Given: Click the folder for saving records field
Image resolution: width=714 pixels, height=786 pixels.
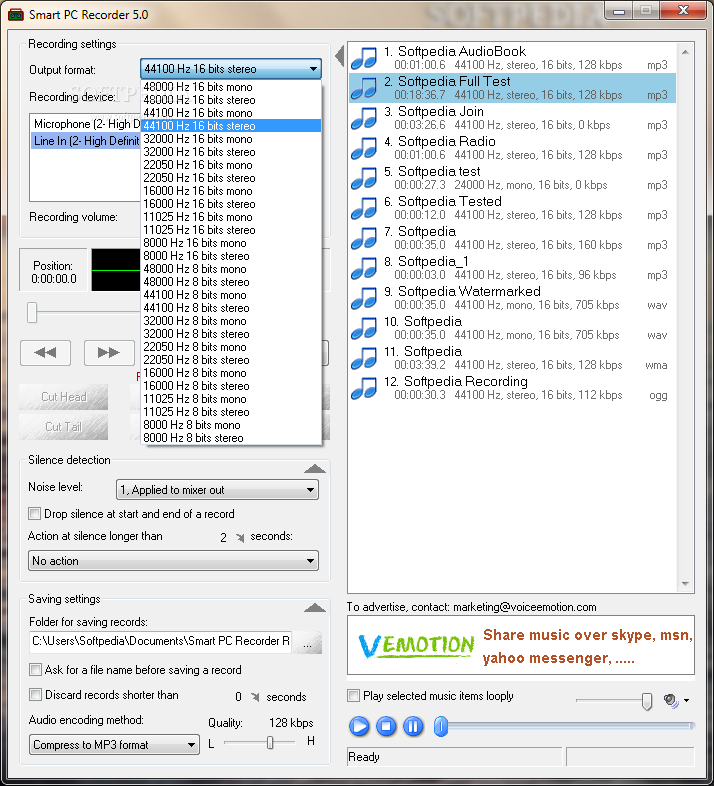Looking at the screenshot, I should [x=161, y=641].
